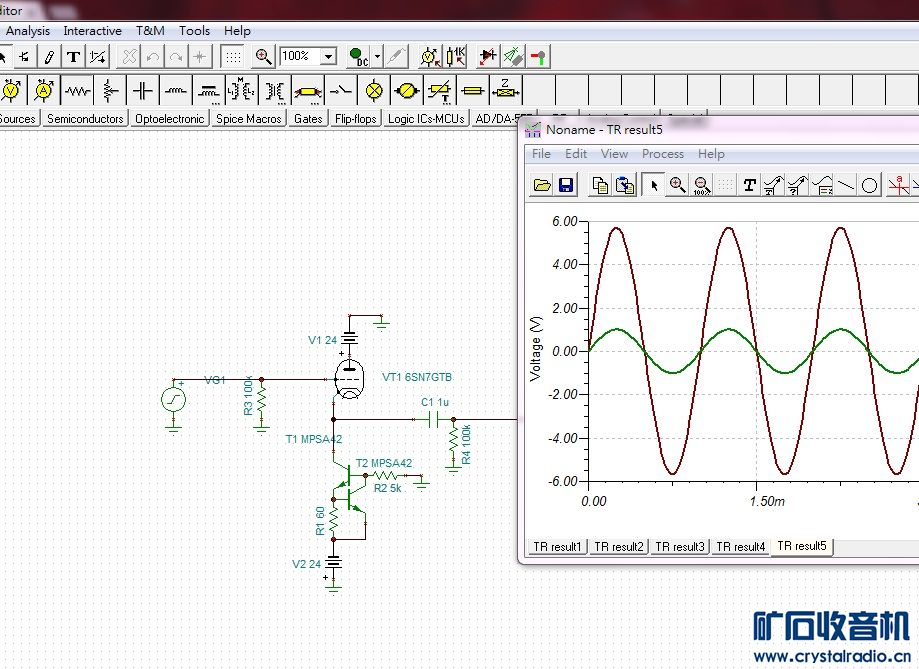Copy the diagram using the copy icon

coord(600,185)
